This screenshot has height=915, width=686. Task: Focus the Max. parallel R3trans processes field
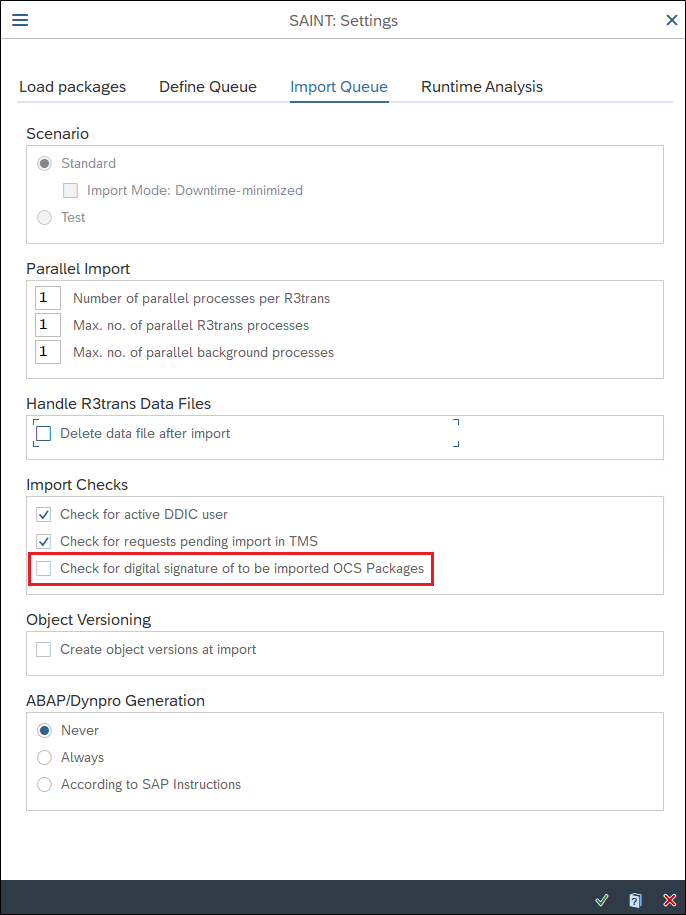pyautogui.click(x=48, y=325)
